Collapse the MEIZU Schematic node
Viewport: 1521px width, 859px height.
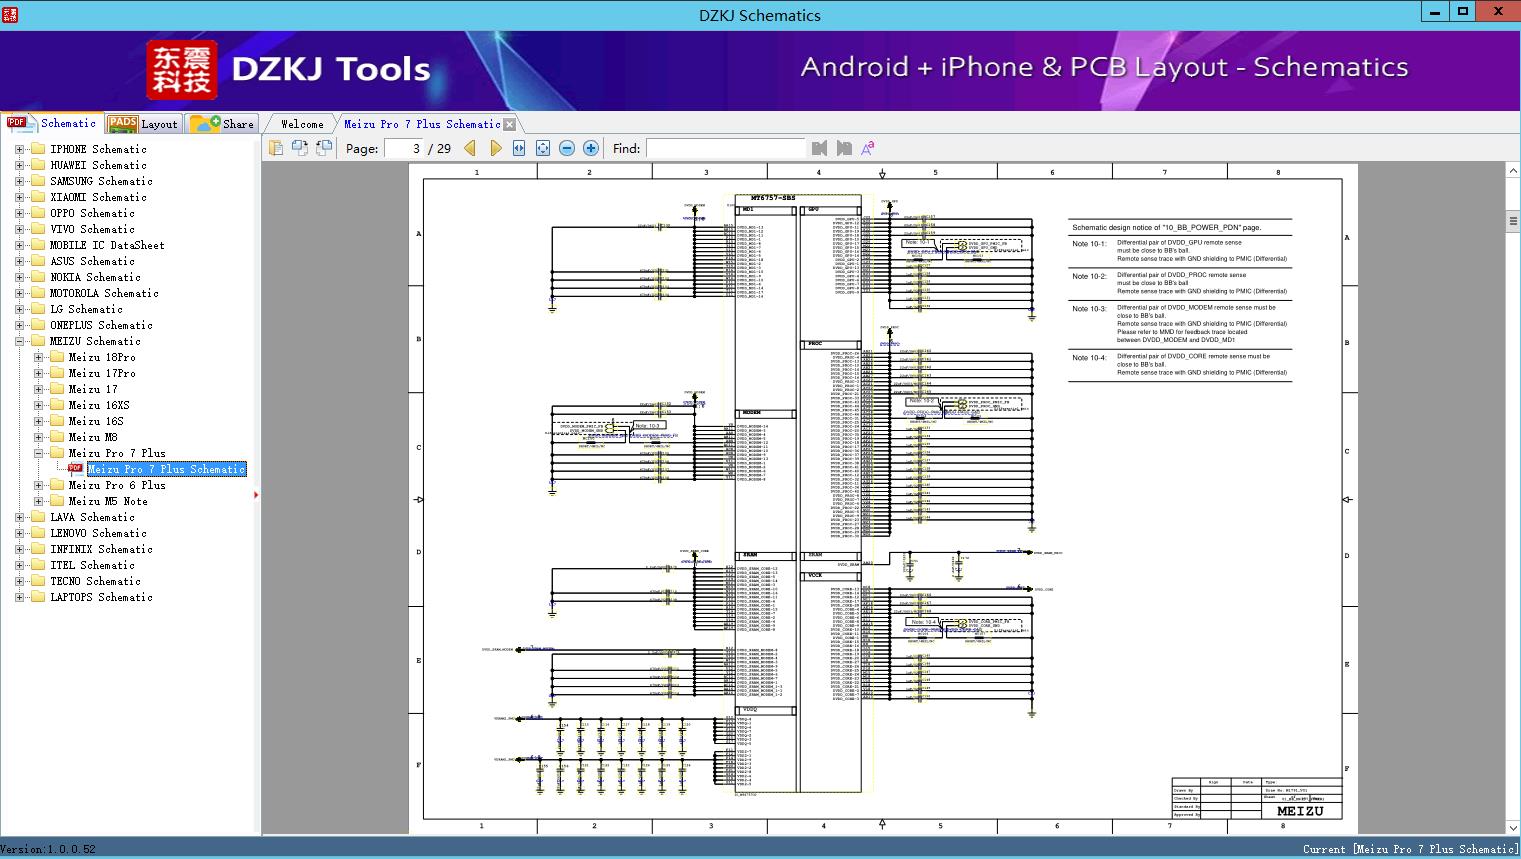tap(19, 341)
